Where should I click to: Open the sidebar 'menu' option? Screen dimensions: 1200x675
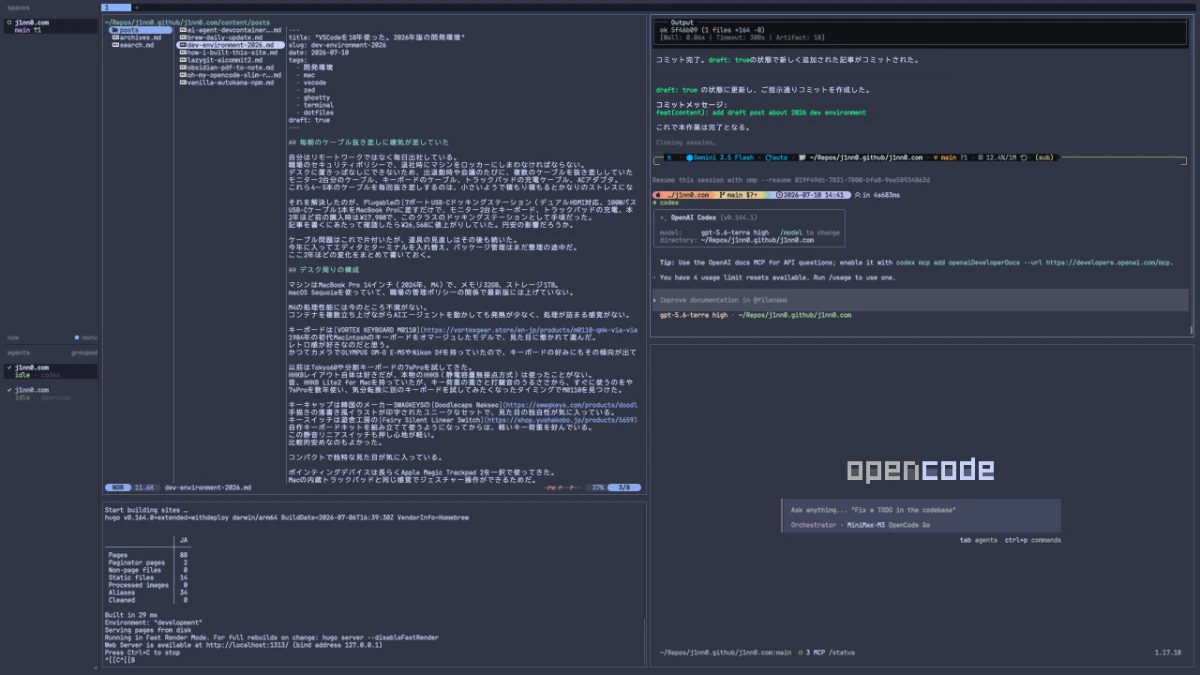pyautogui.click(x=89, y=337)
